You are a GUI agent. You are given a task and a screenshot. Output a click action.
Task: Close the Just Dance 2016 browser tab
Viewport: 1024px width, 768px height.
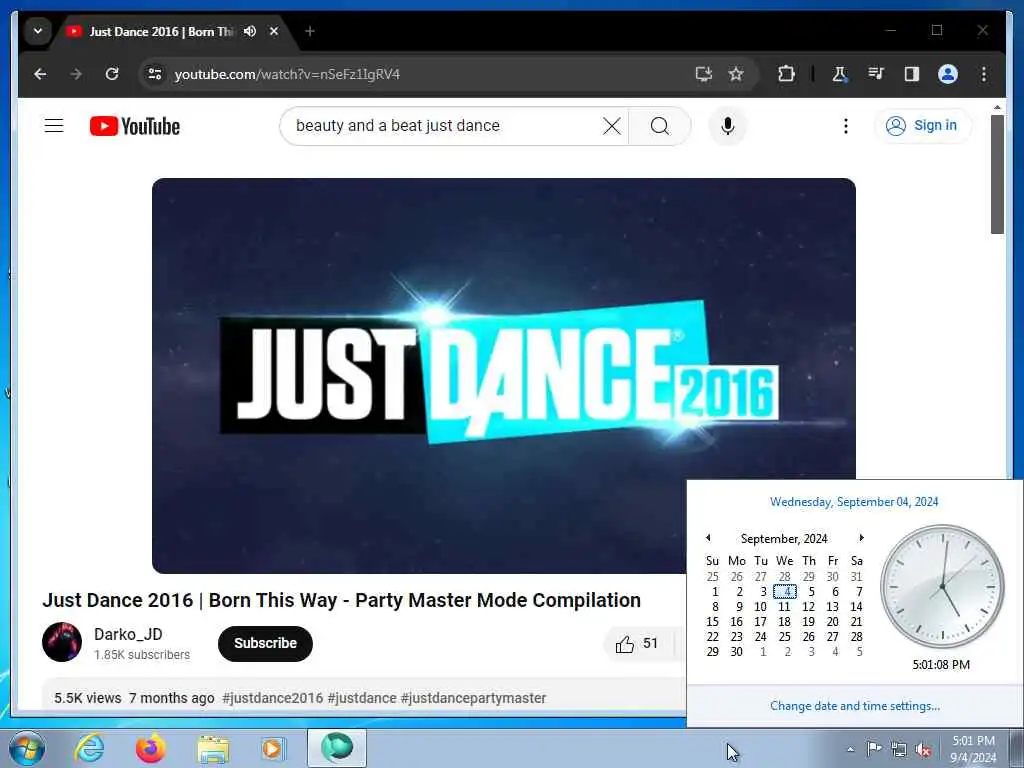(x=274, y=31)
